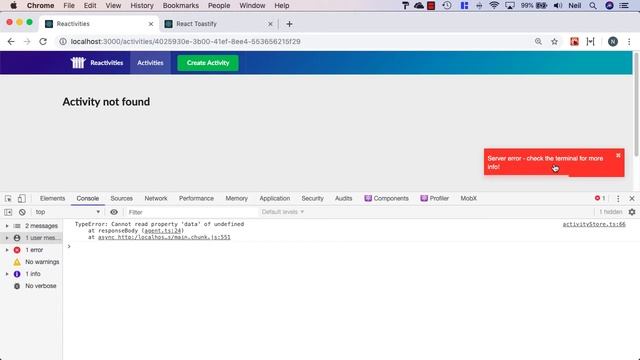The width and height of the screenshot is (640, 360).
Task: Click the Create Activity button
Action: click(x=208, y=63)
